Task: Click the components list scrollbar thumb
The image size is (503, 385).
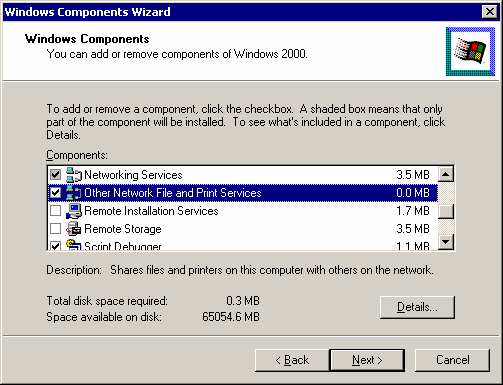Action: tap(446, 211)
